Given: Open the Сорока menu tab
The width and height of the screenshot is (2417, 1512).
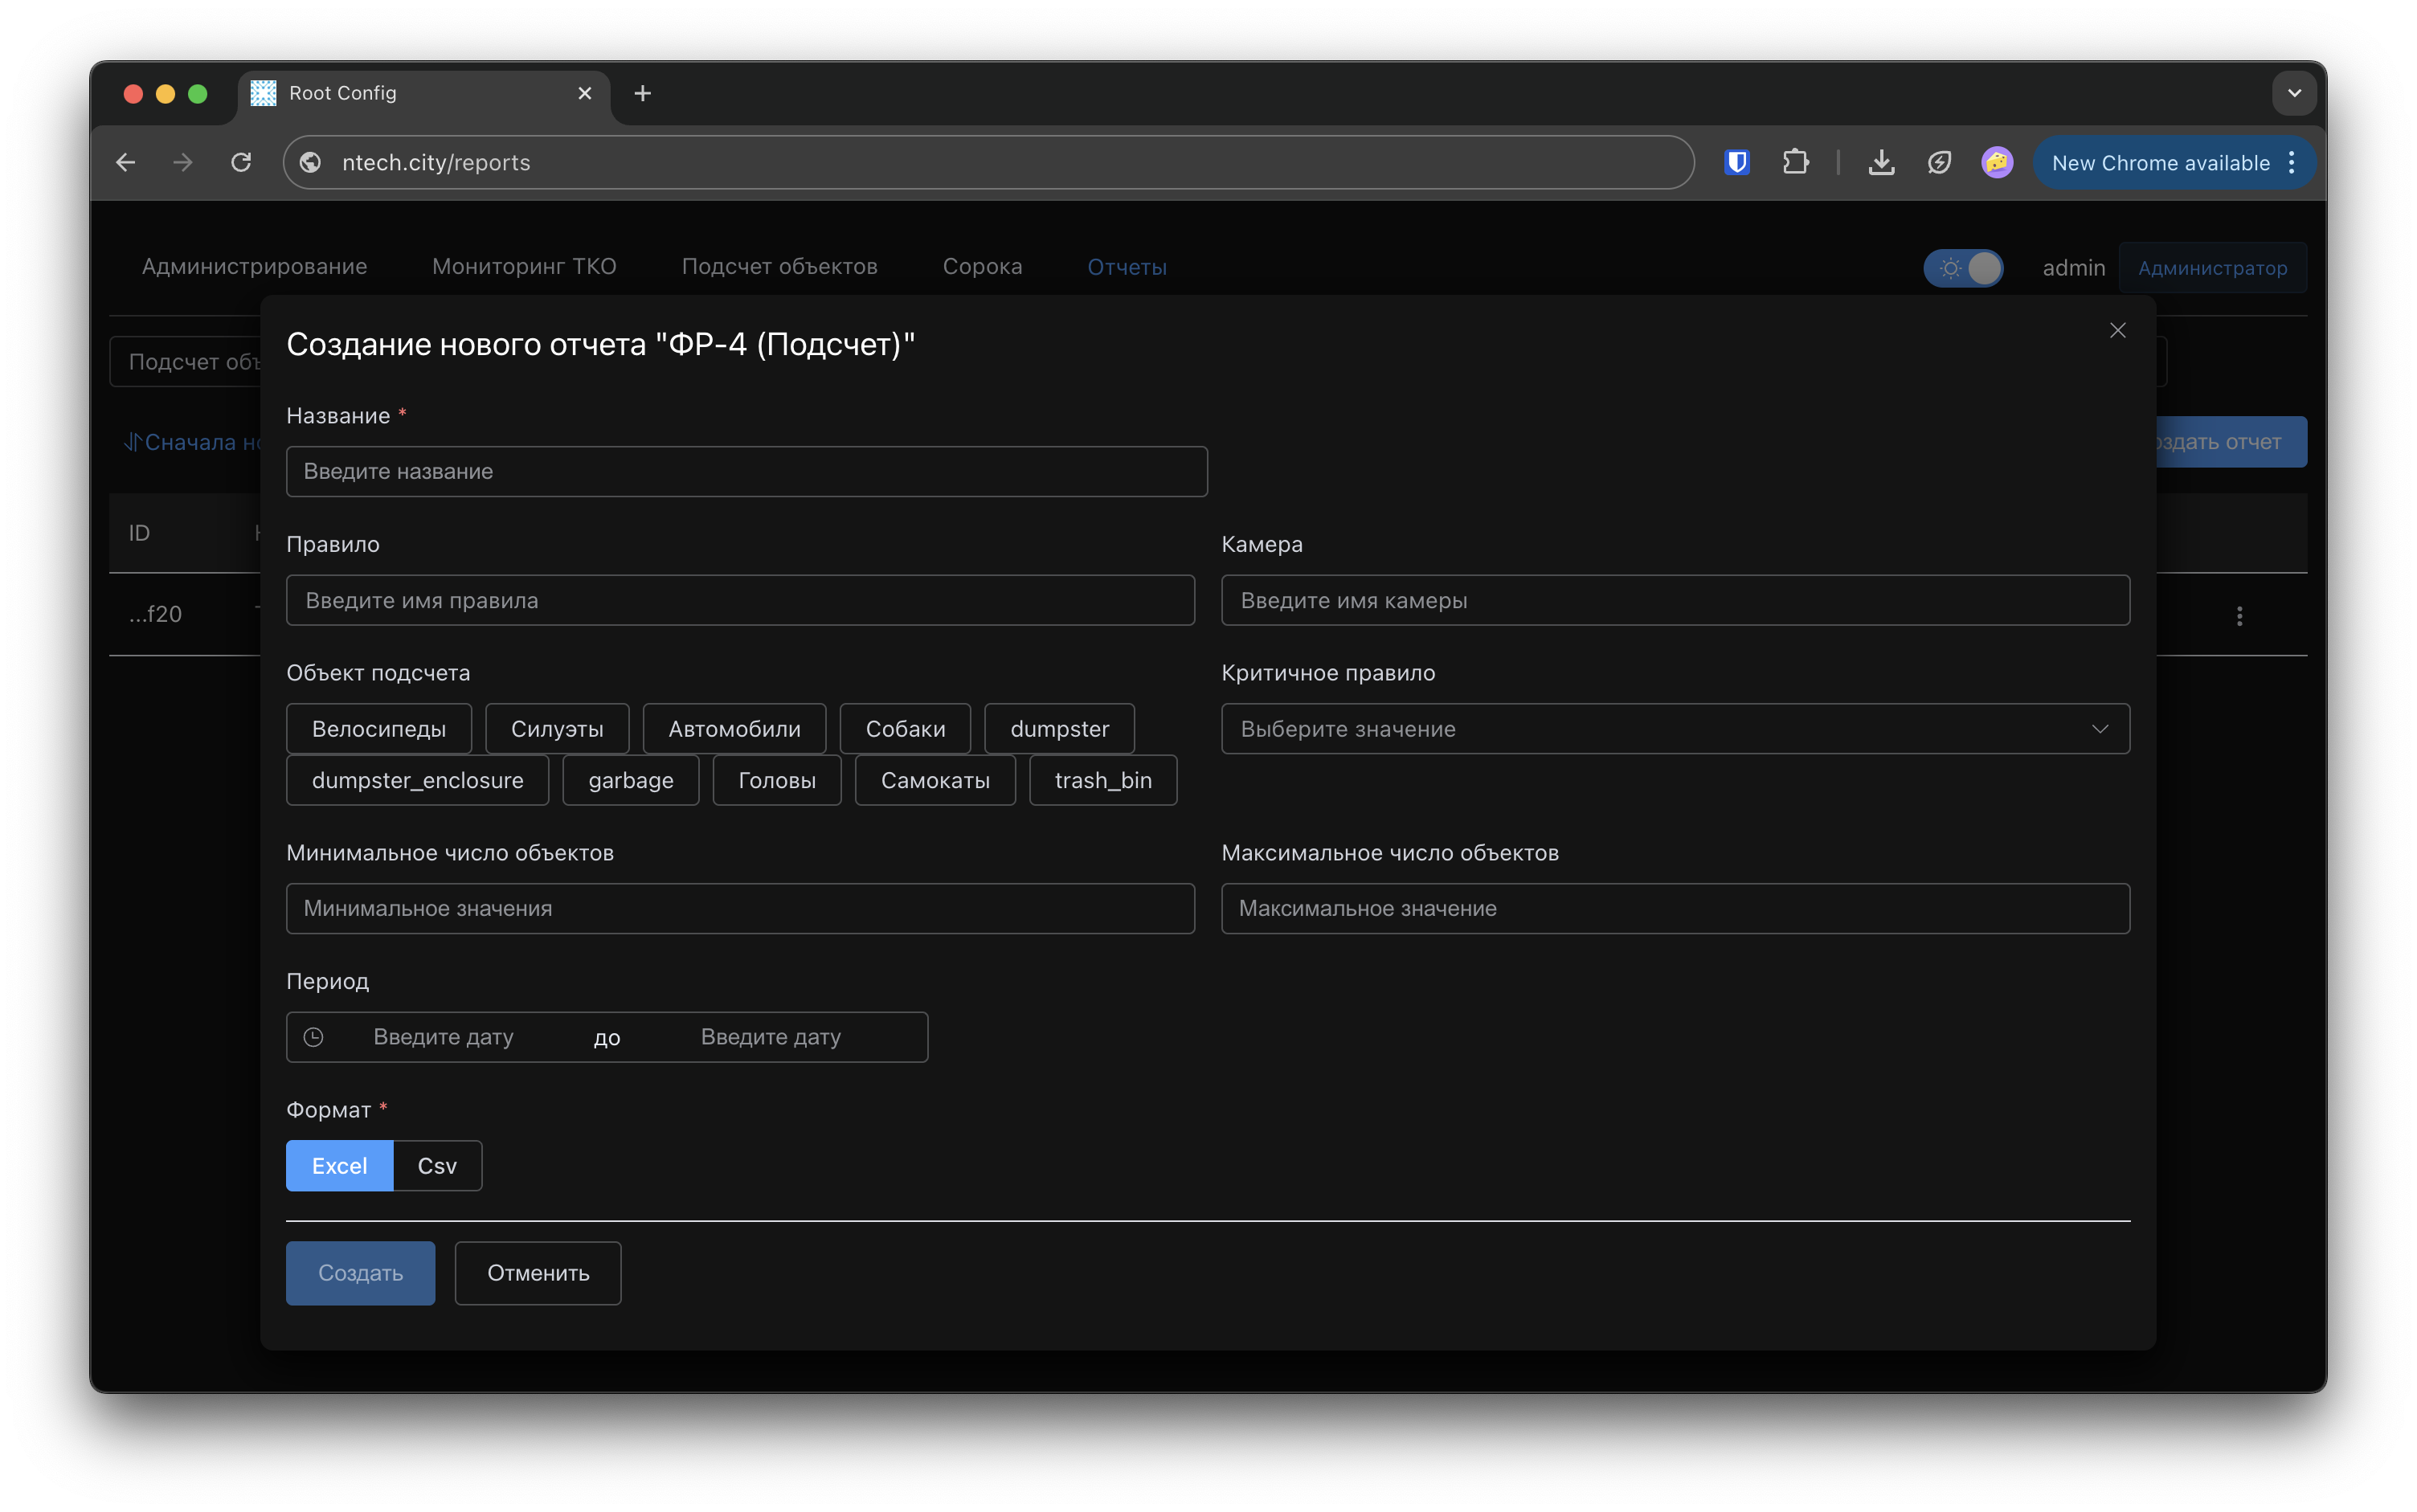Looking at the screenshot, I should [982, 267].
